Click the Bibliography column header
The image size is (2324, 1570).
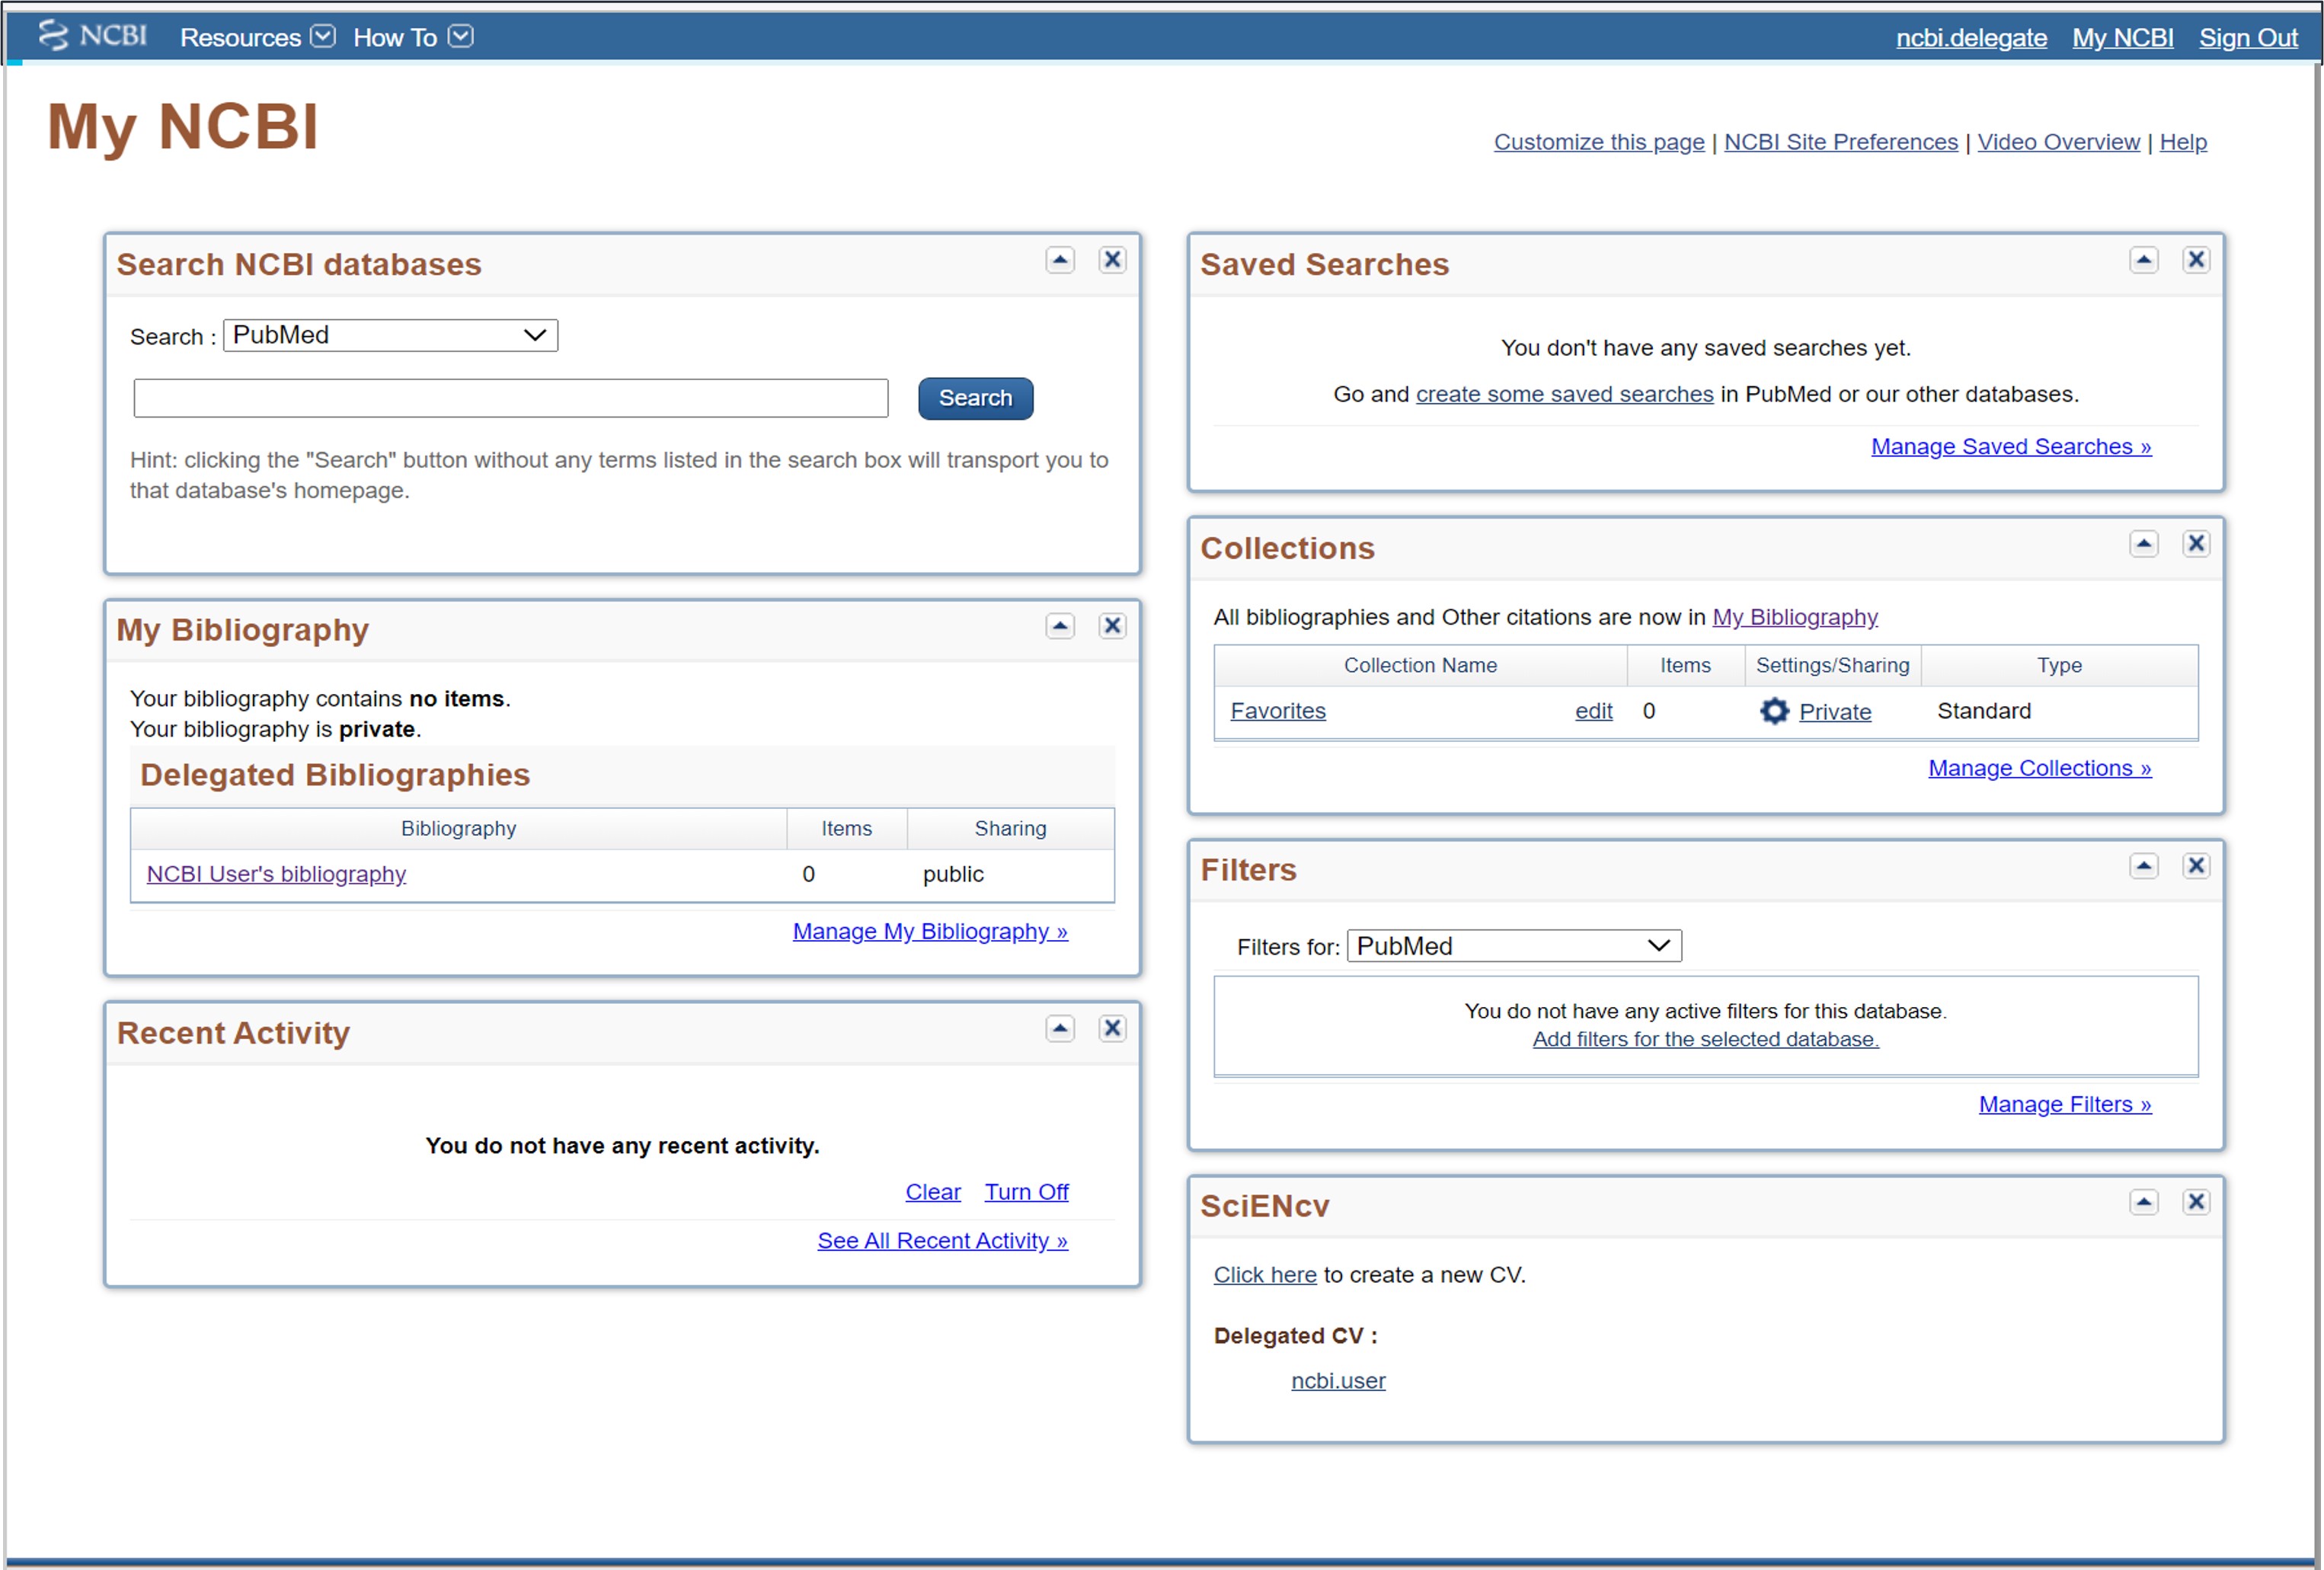458,828
